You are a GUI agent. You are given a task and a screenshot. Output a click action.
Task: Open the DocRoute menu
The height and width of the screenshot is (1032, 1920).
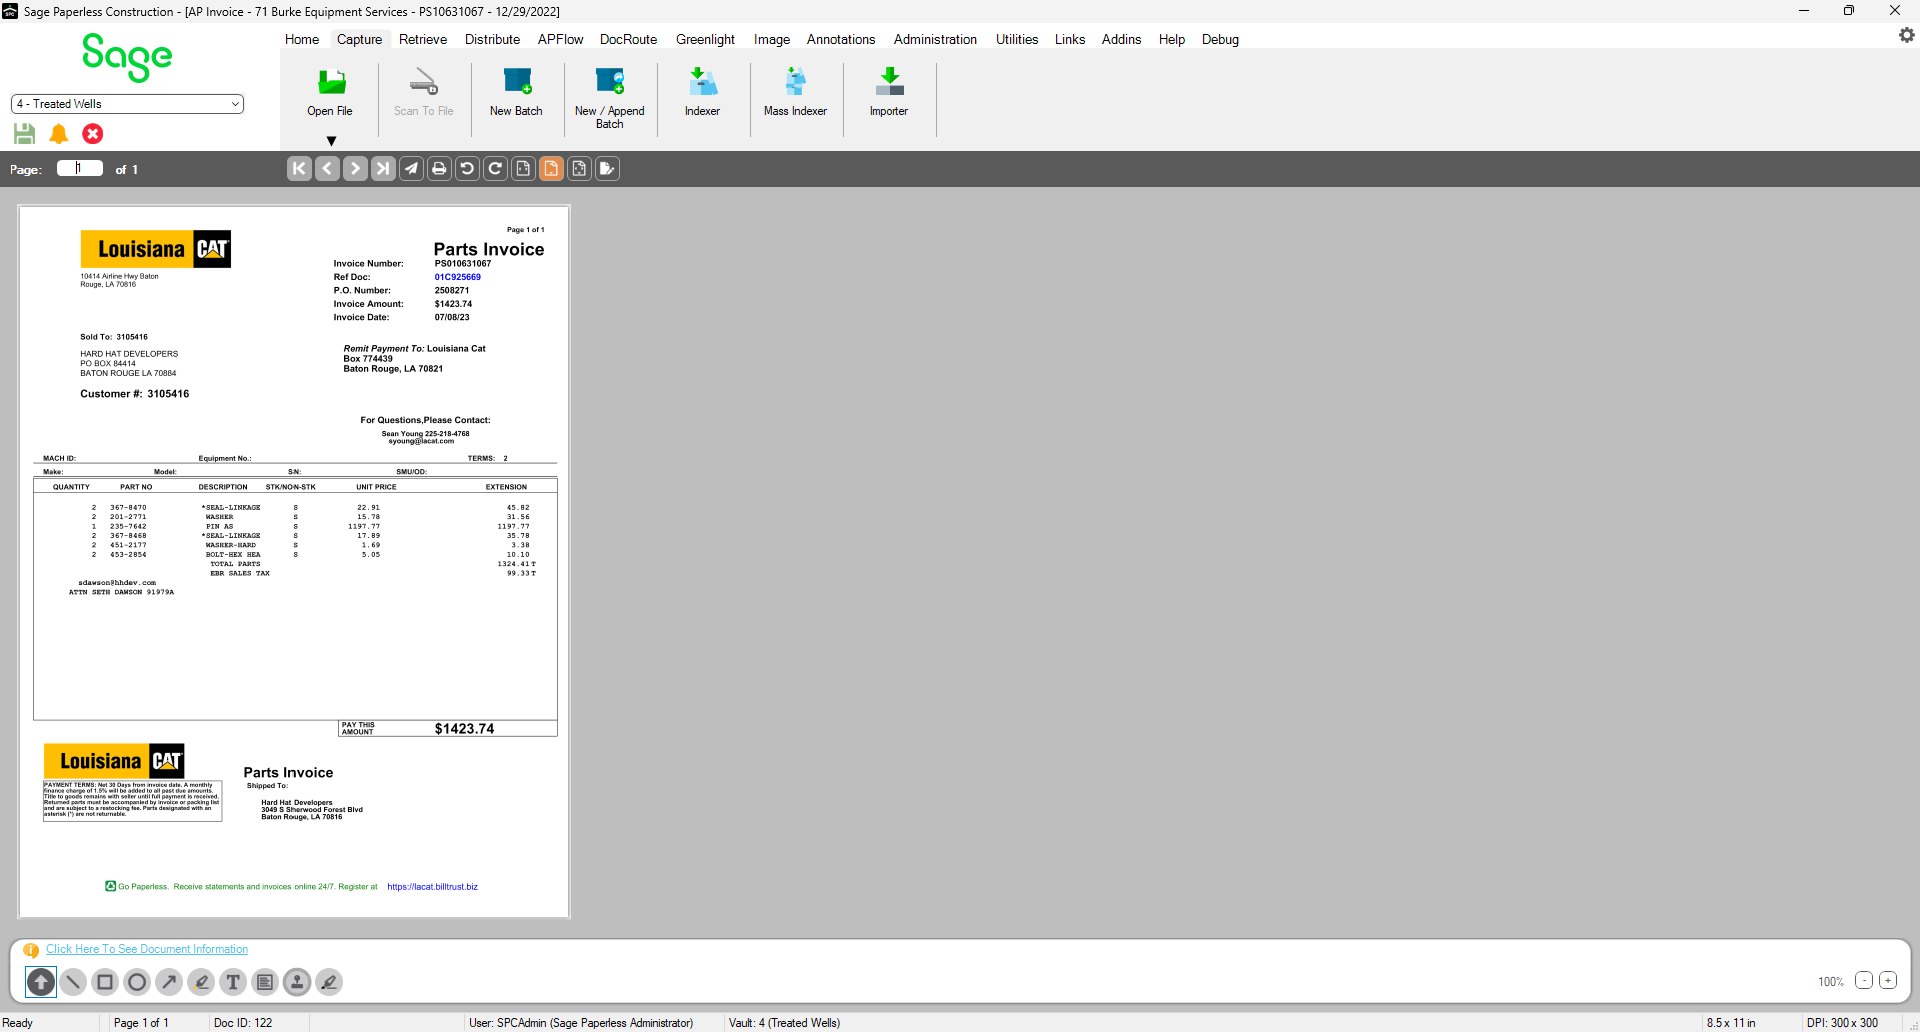[x=628, y=39]
